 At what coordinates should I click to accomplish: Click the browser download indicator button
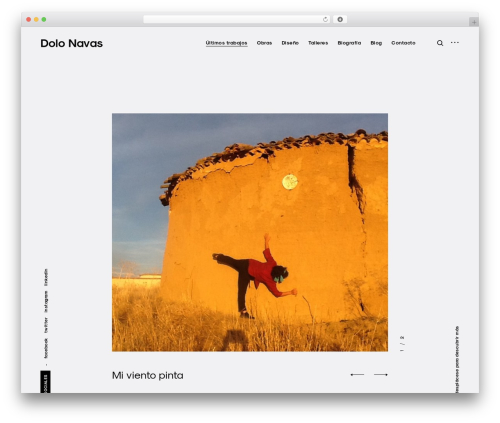(340, 20)
